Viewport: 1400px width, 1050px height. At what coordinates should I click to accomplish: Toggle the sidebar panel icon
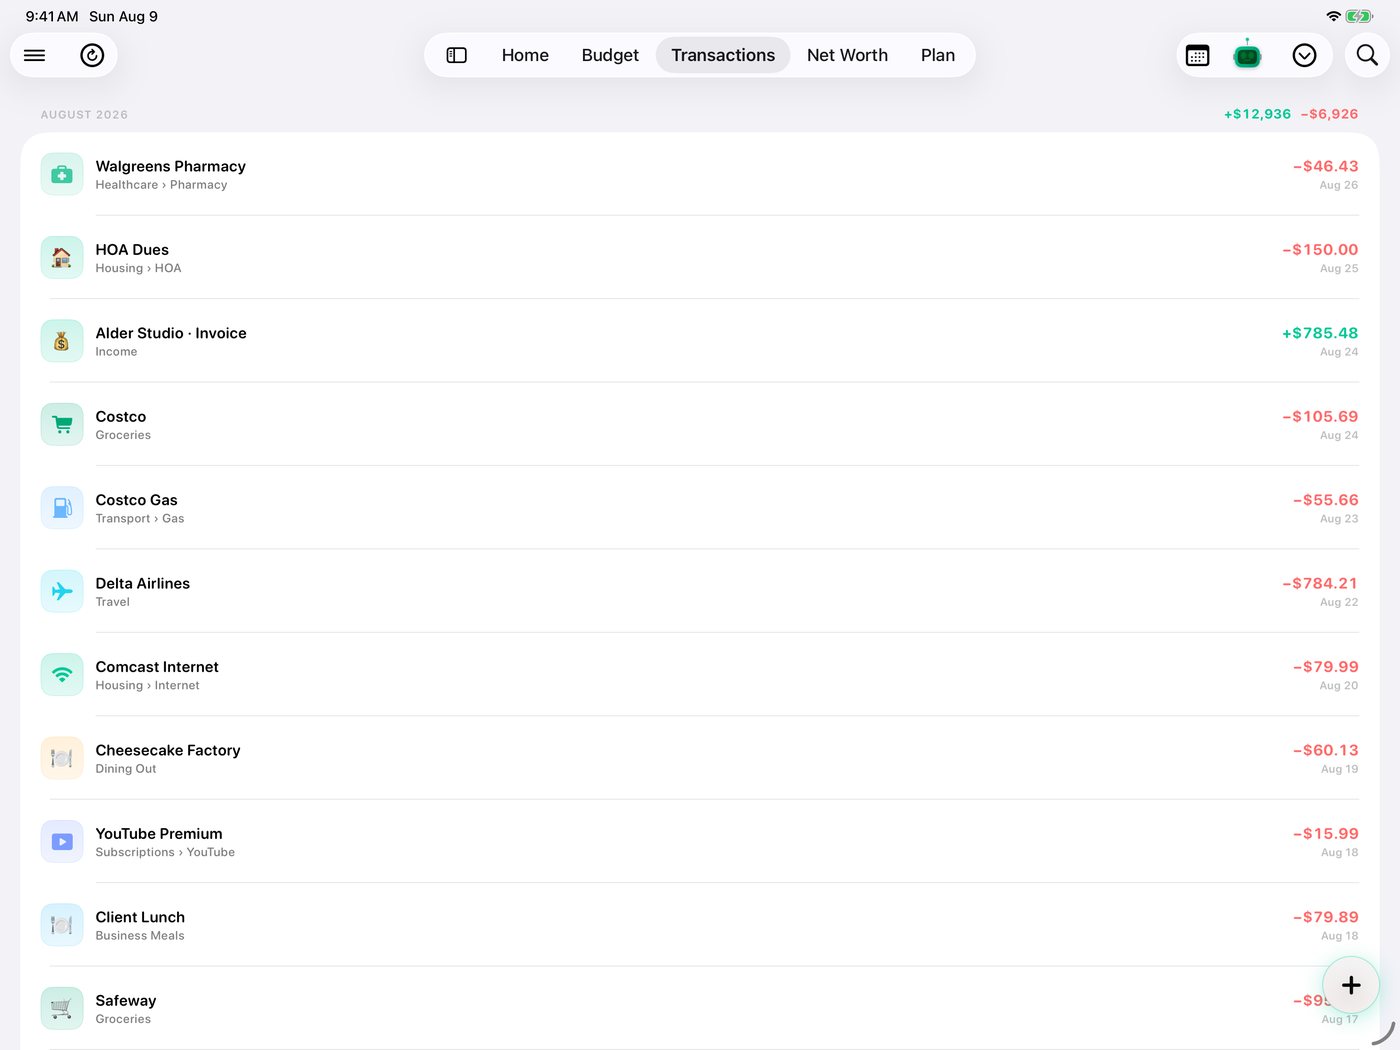(457, 55)
